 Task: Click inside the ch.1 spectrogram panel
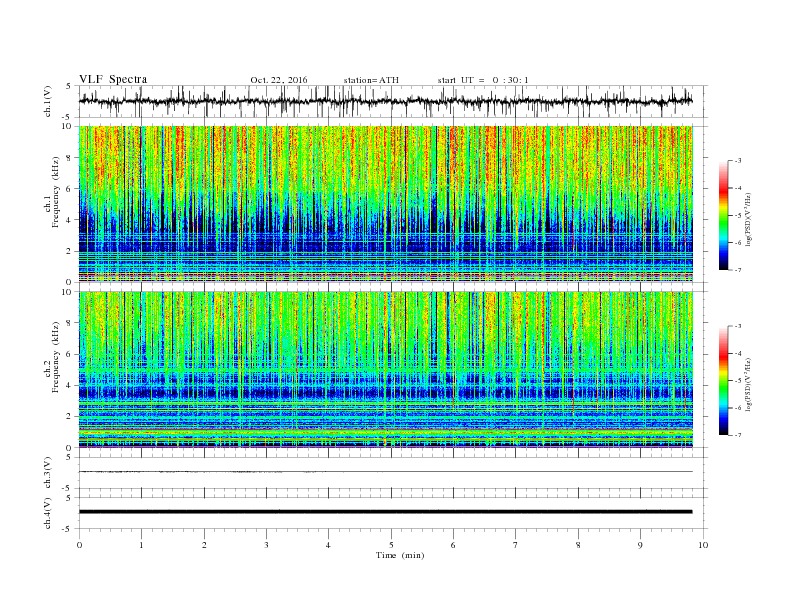tap(385, 204)
